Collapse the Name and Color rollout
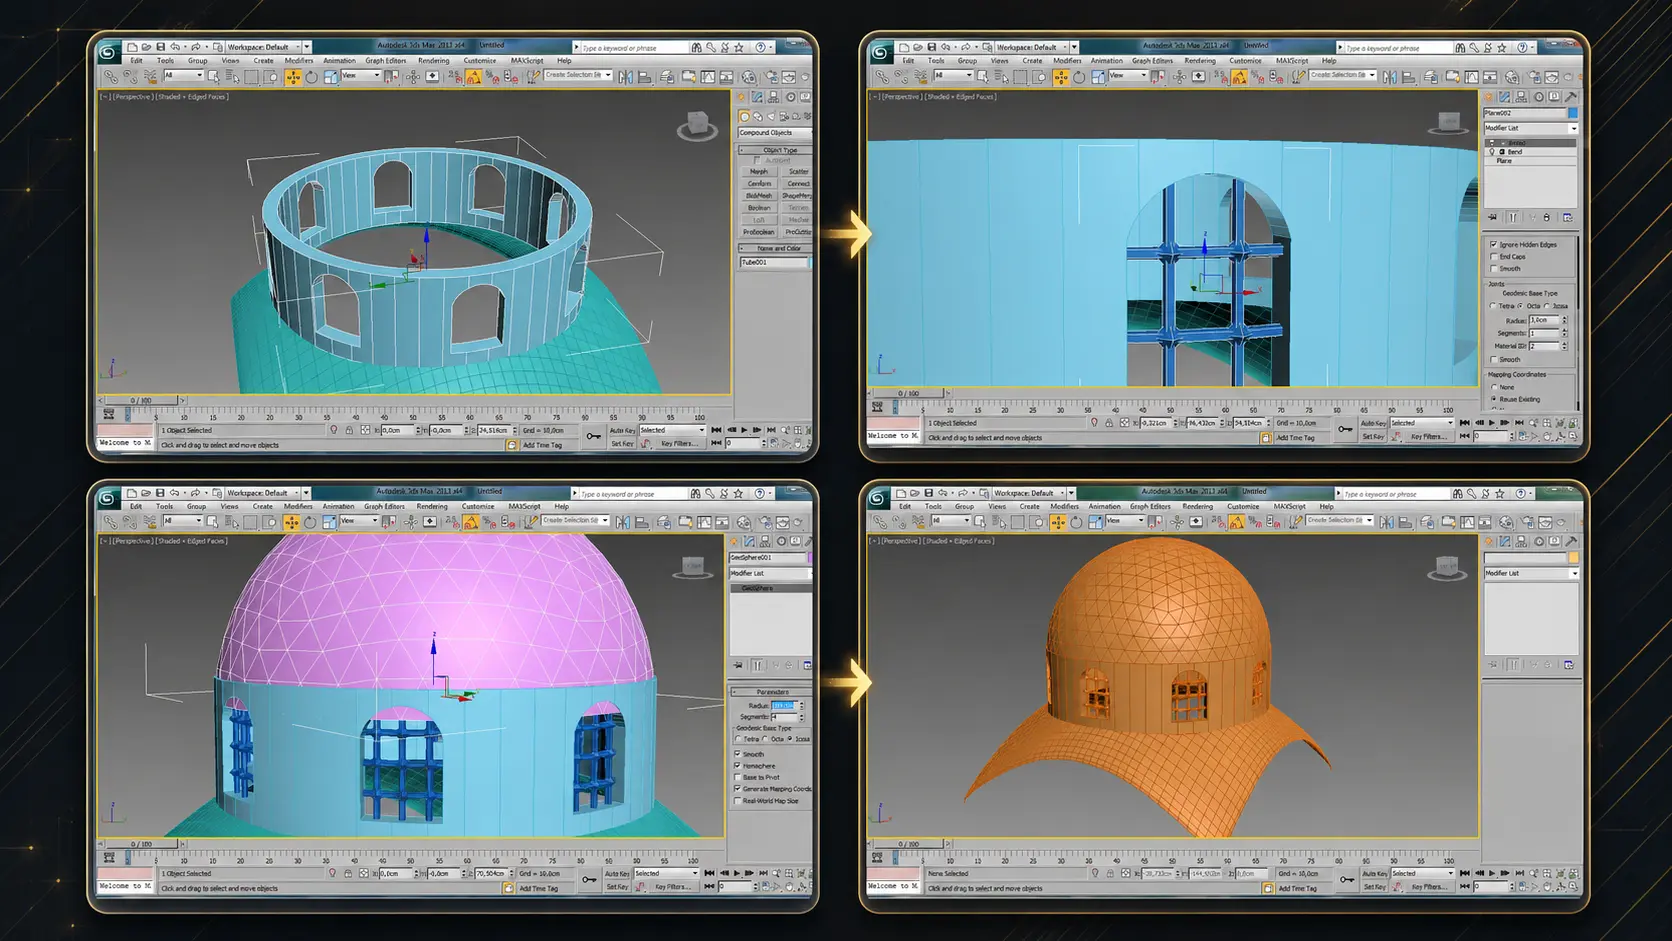Viewport: 1672px width, 941px height. click(774, 248)
